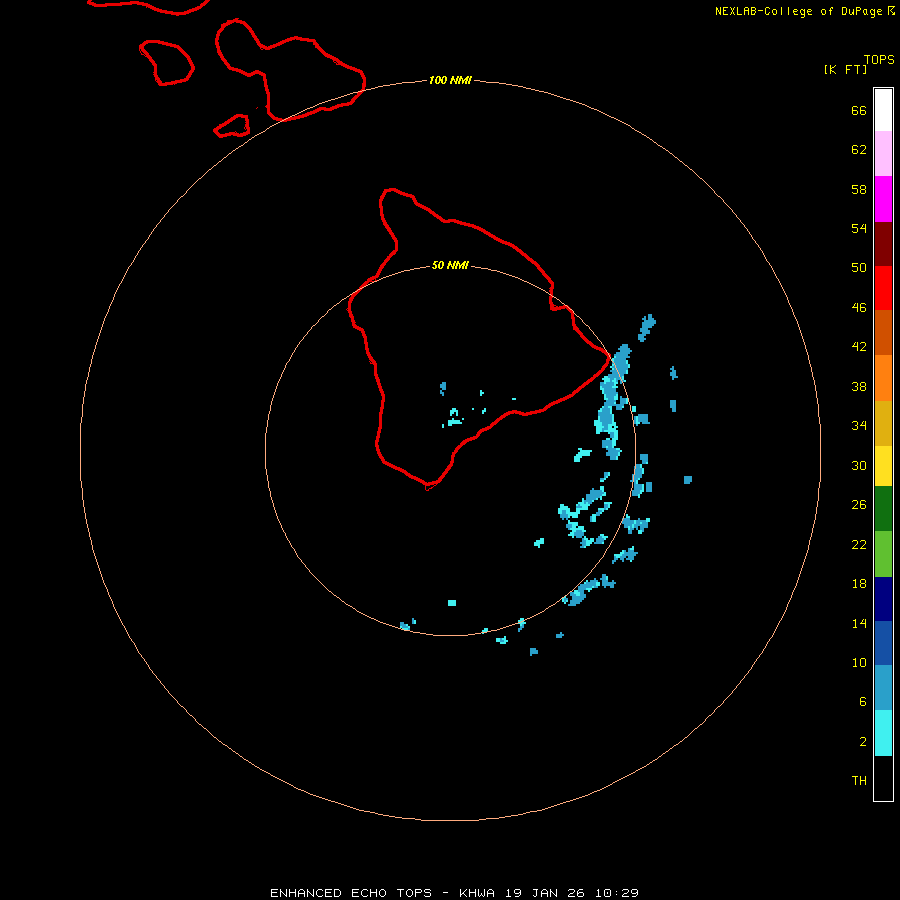The height and width of the screenshot is (900, 900).
Task: Click the '54' legend value
Action: click(859, 228)
